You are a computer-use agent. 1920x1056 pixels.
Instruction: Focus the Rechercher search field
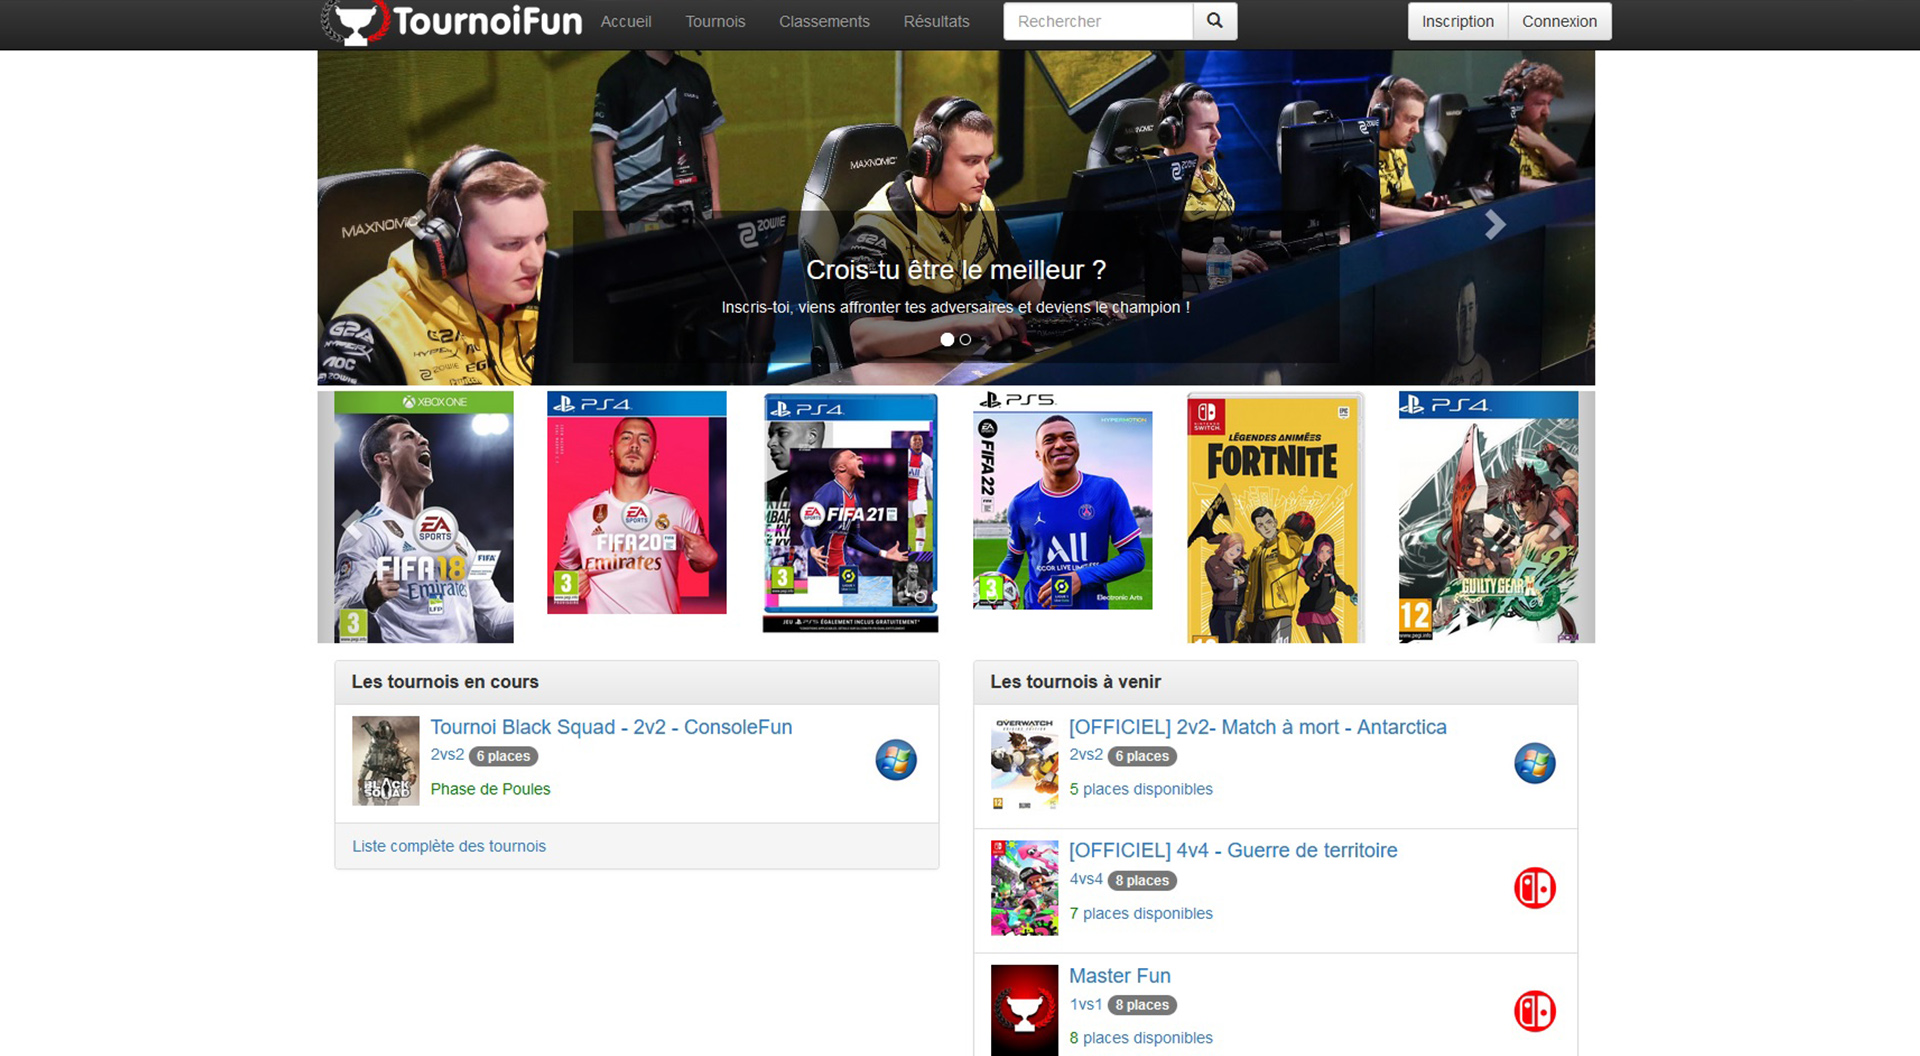point(1098,21)
